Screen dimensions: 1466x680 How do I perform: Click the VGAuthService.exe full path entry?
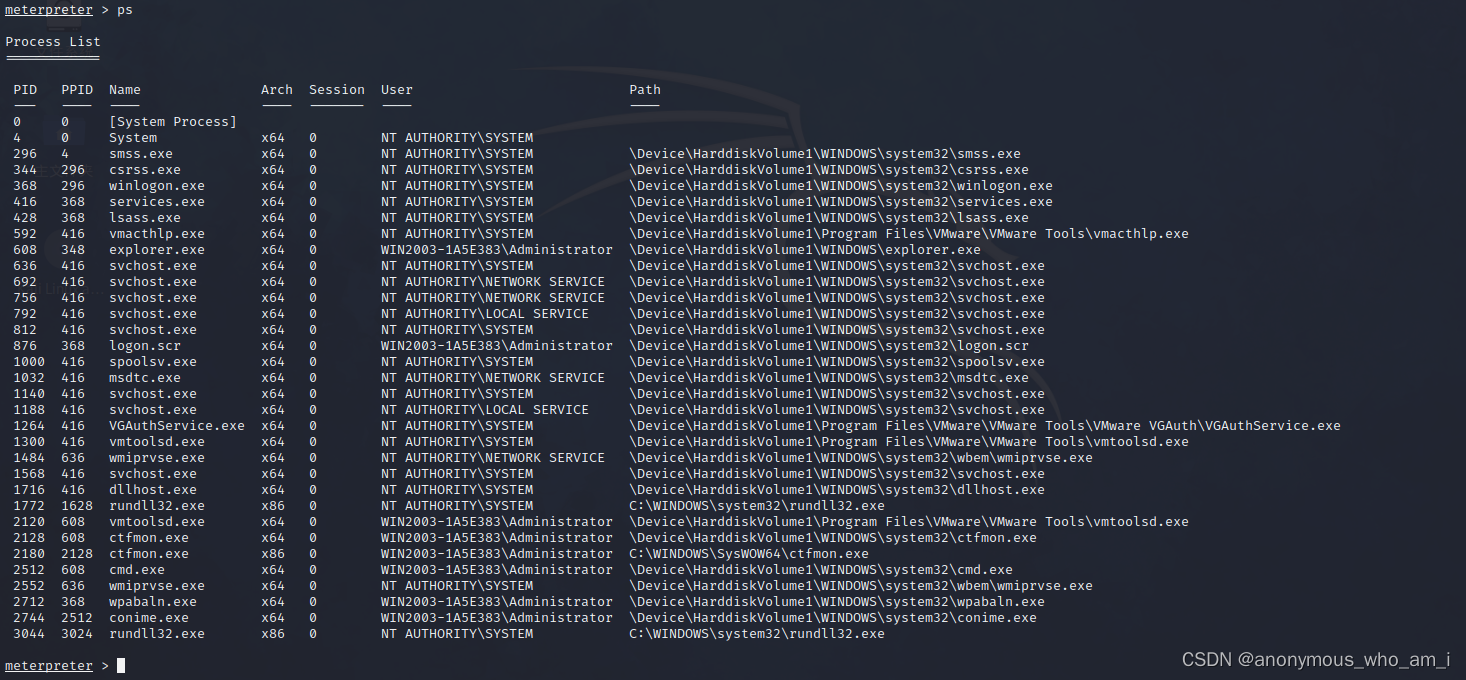[x=985, y=426]
